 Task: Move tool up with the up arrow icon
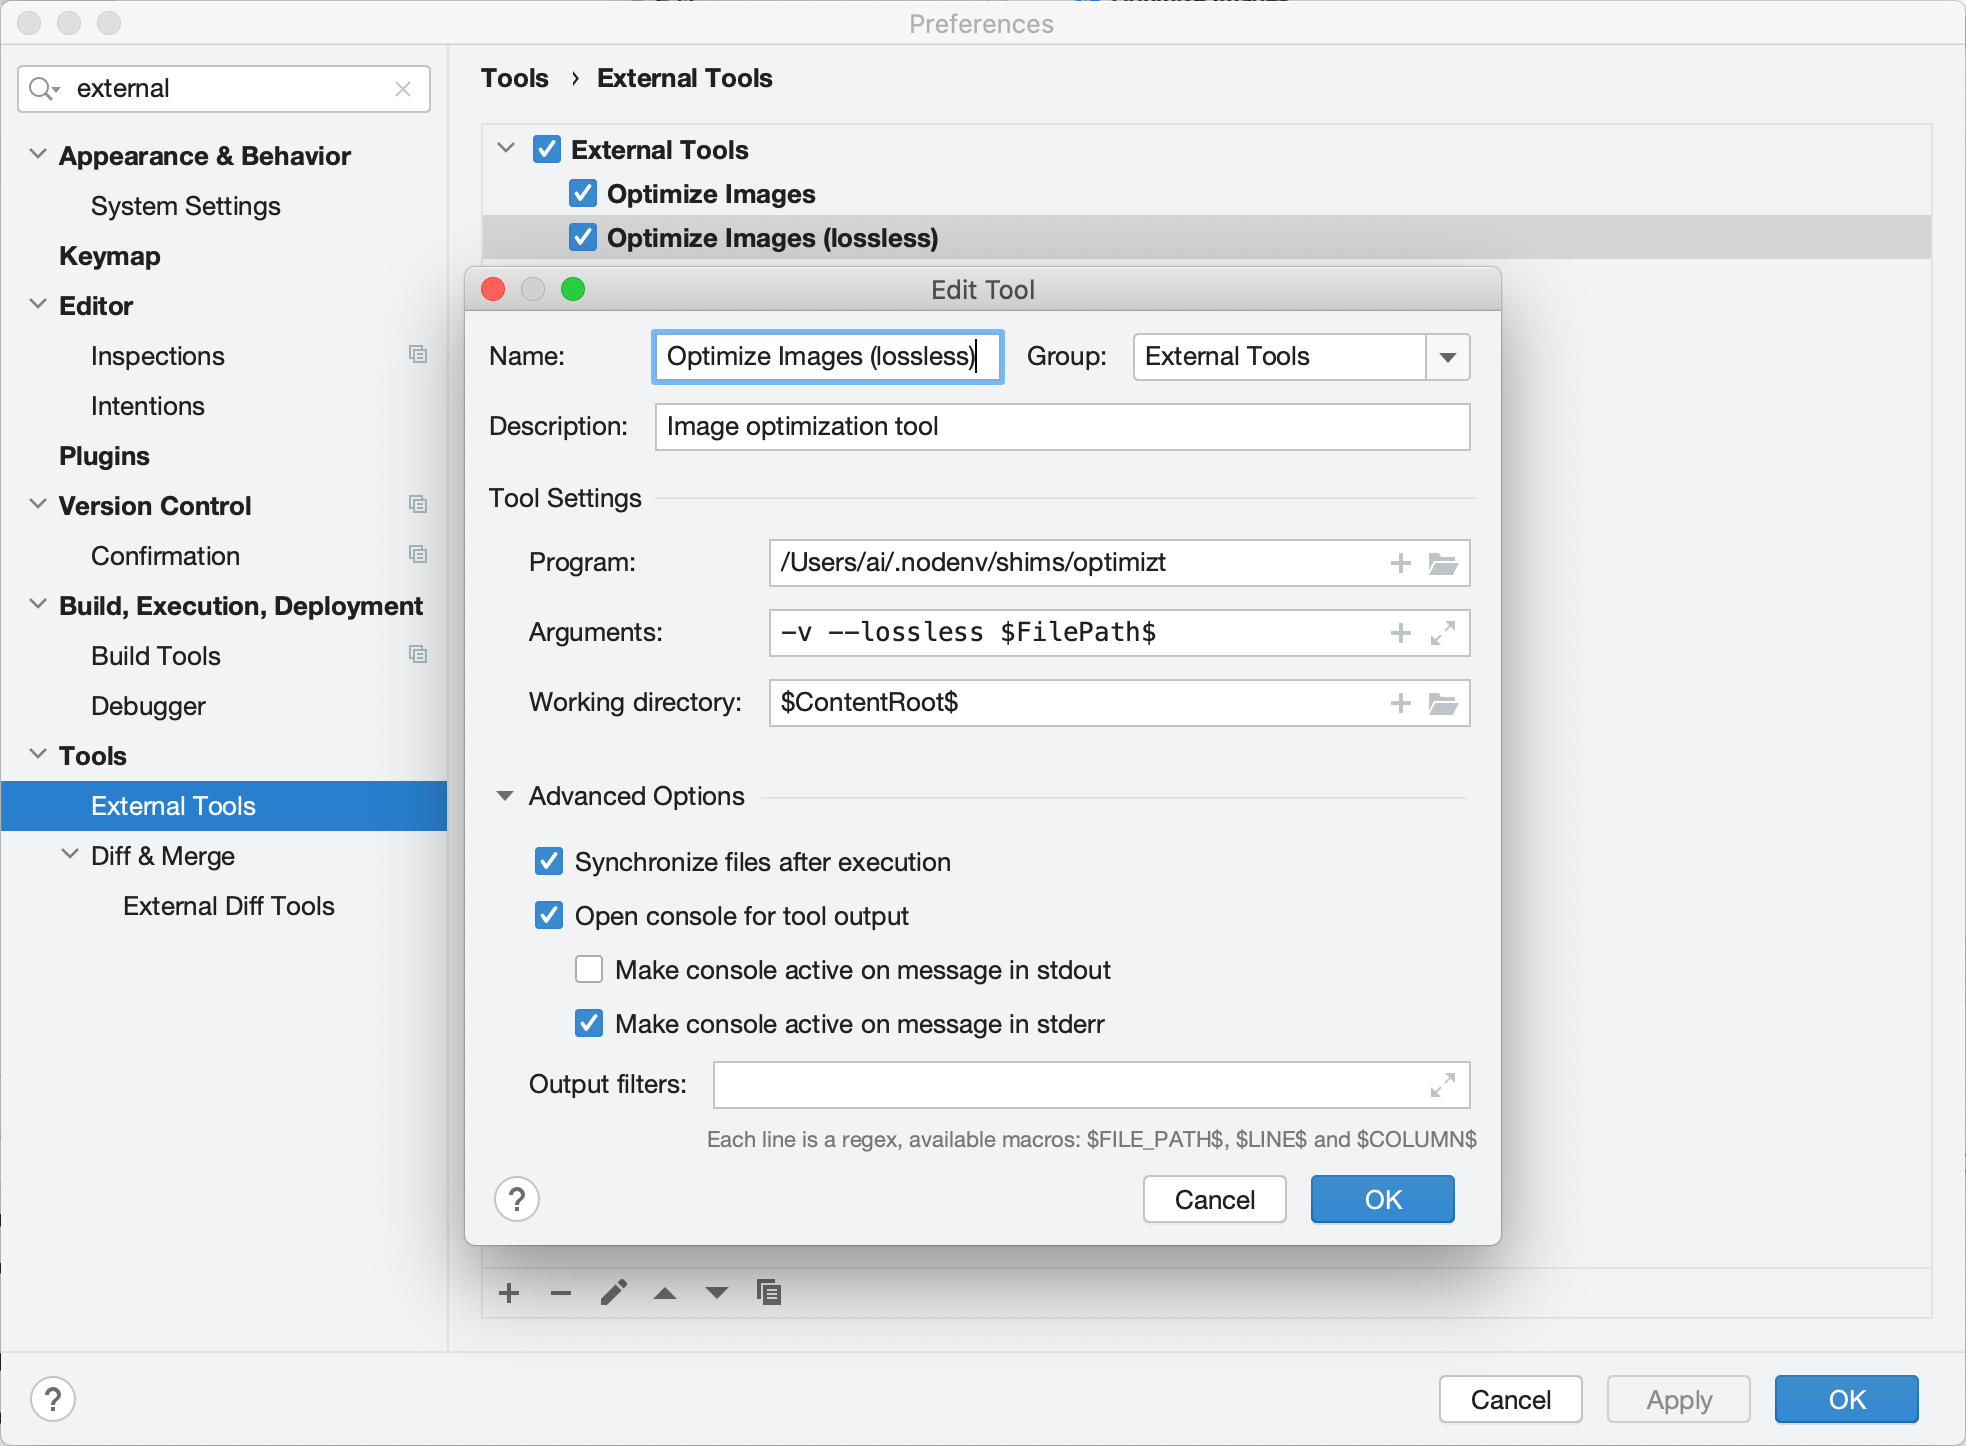665,1293
